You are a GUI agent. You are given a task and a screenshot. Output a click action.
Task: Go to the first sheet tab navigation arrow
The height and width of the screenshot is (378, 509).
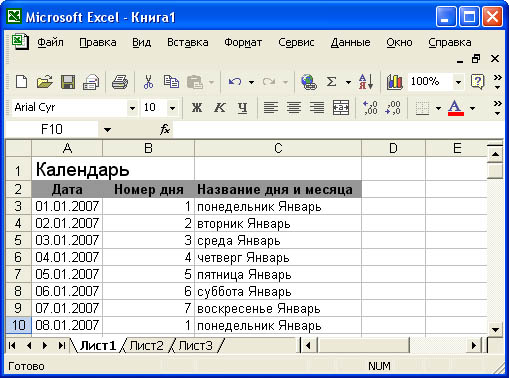12,346
